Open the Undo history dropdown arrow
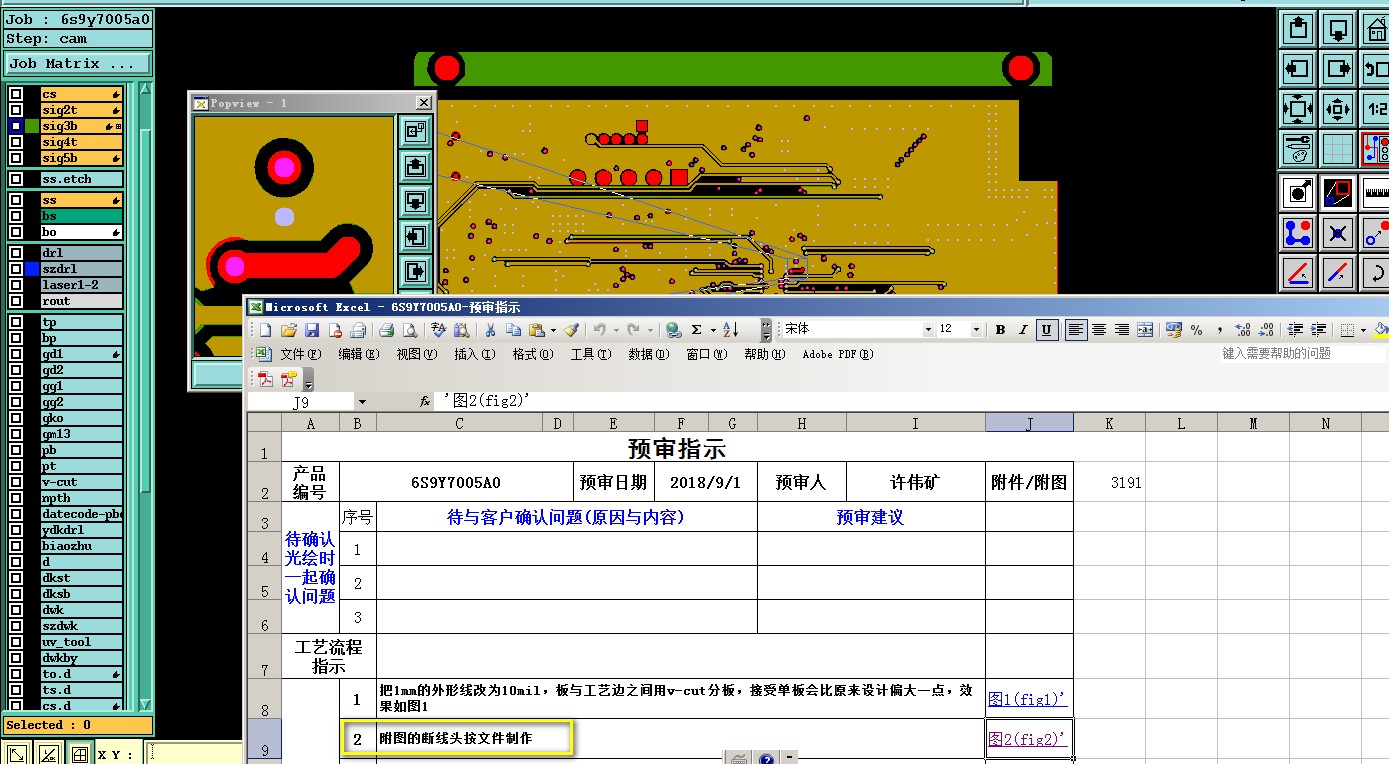This screenshot has width=1389, height=764. coord(614,330)
